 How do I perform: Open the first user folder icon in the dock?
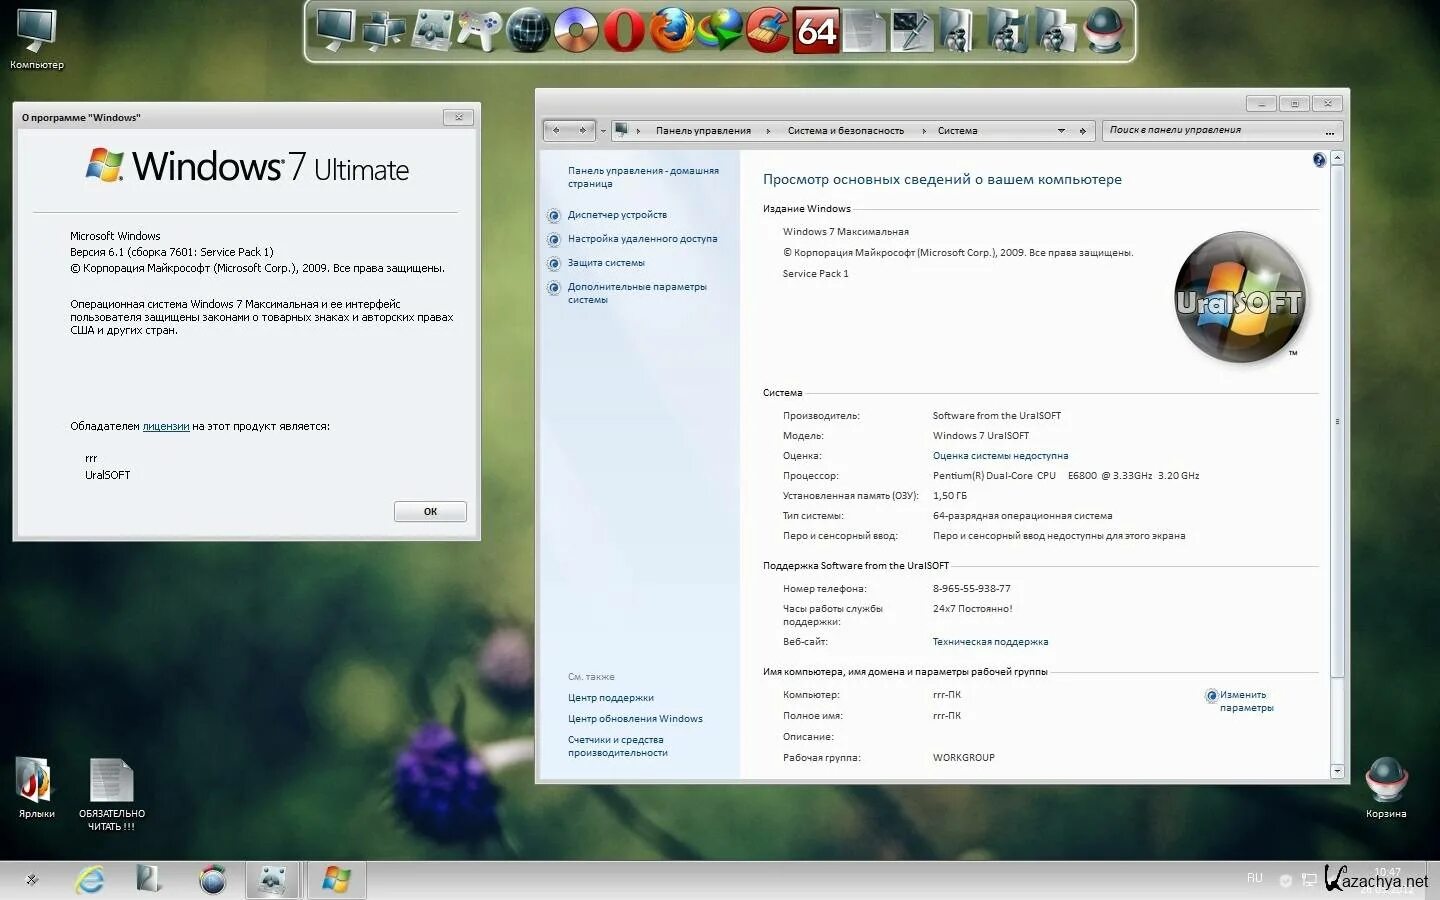click(x=958, y=30)
